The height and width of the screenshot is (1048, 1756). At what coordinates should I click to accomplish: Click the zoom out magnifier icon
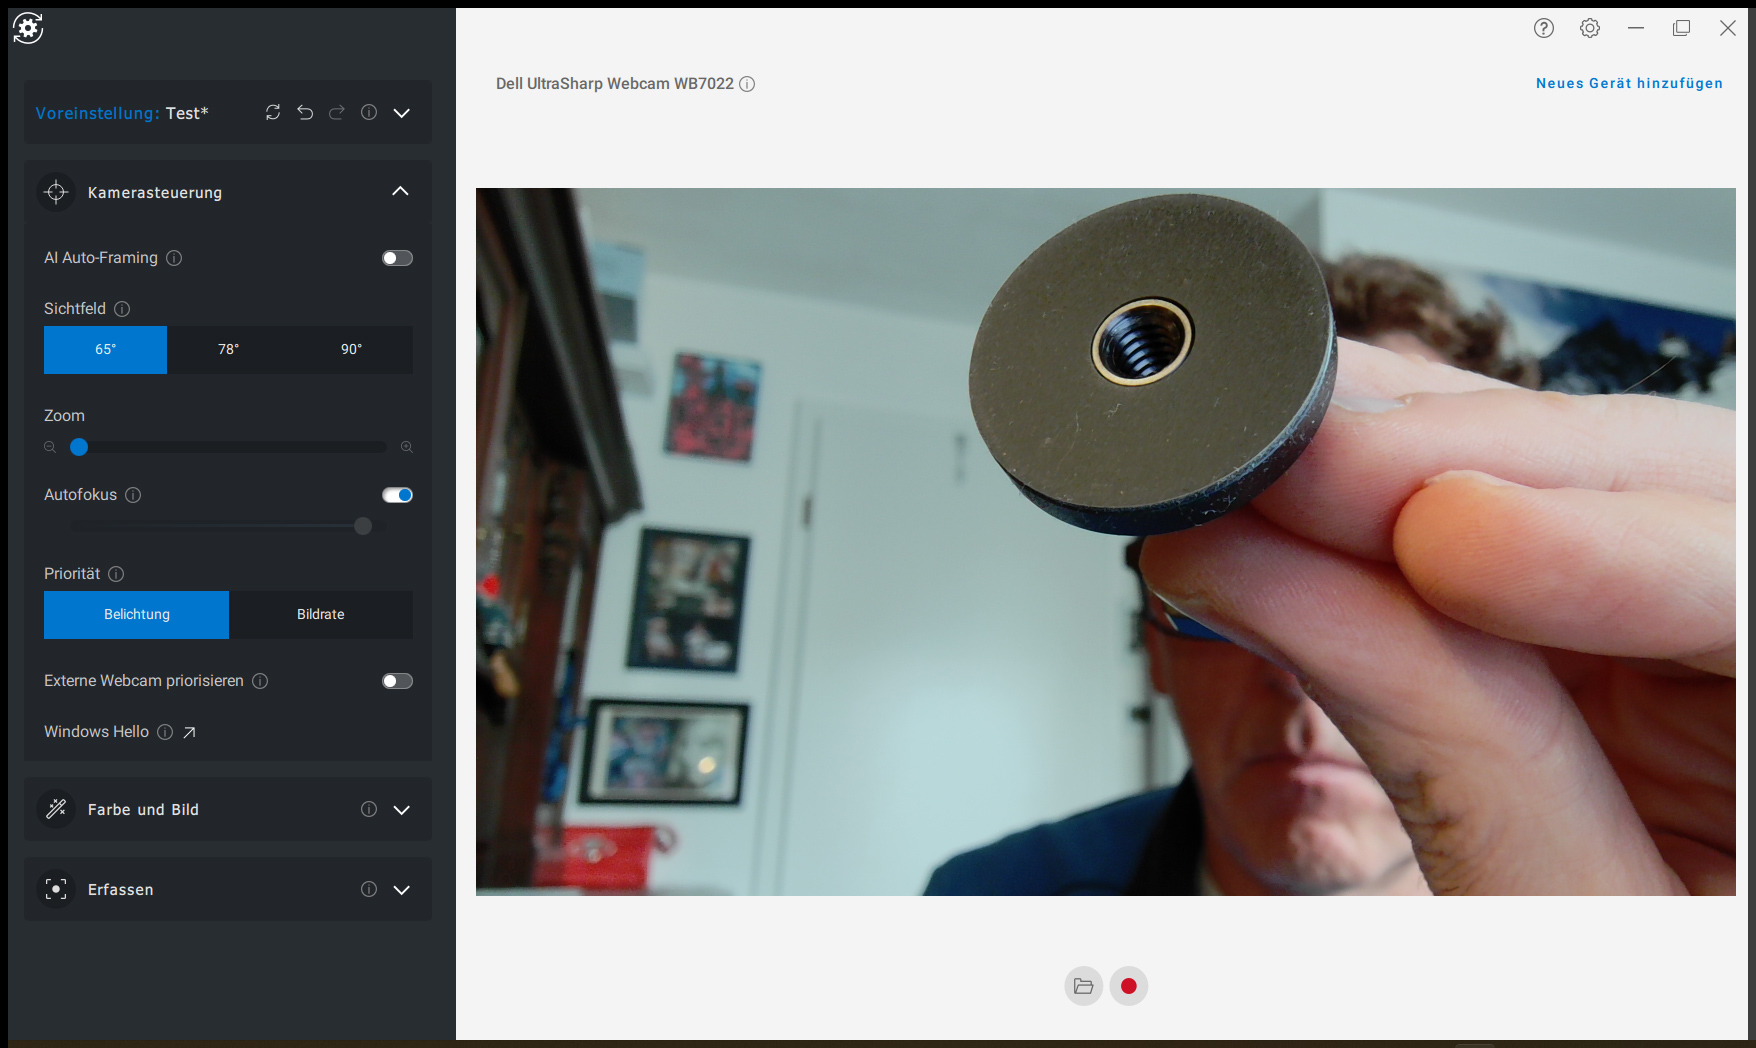click(49, 447)
